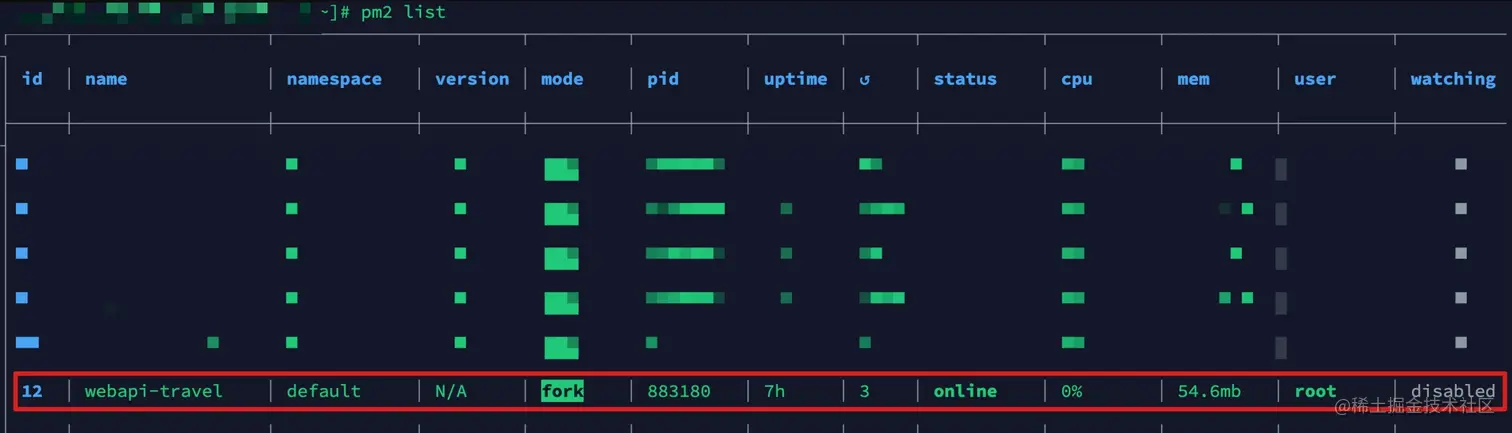Viewport: 1512px width, 433px height.
Task: Select the 'mode' column header
Action: click(562, 79)
